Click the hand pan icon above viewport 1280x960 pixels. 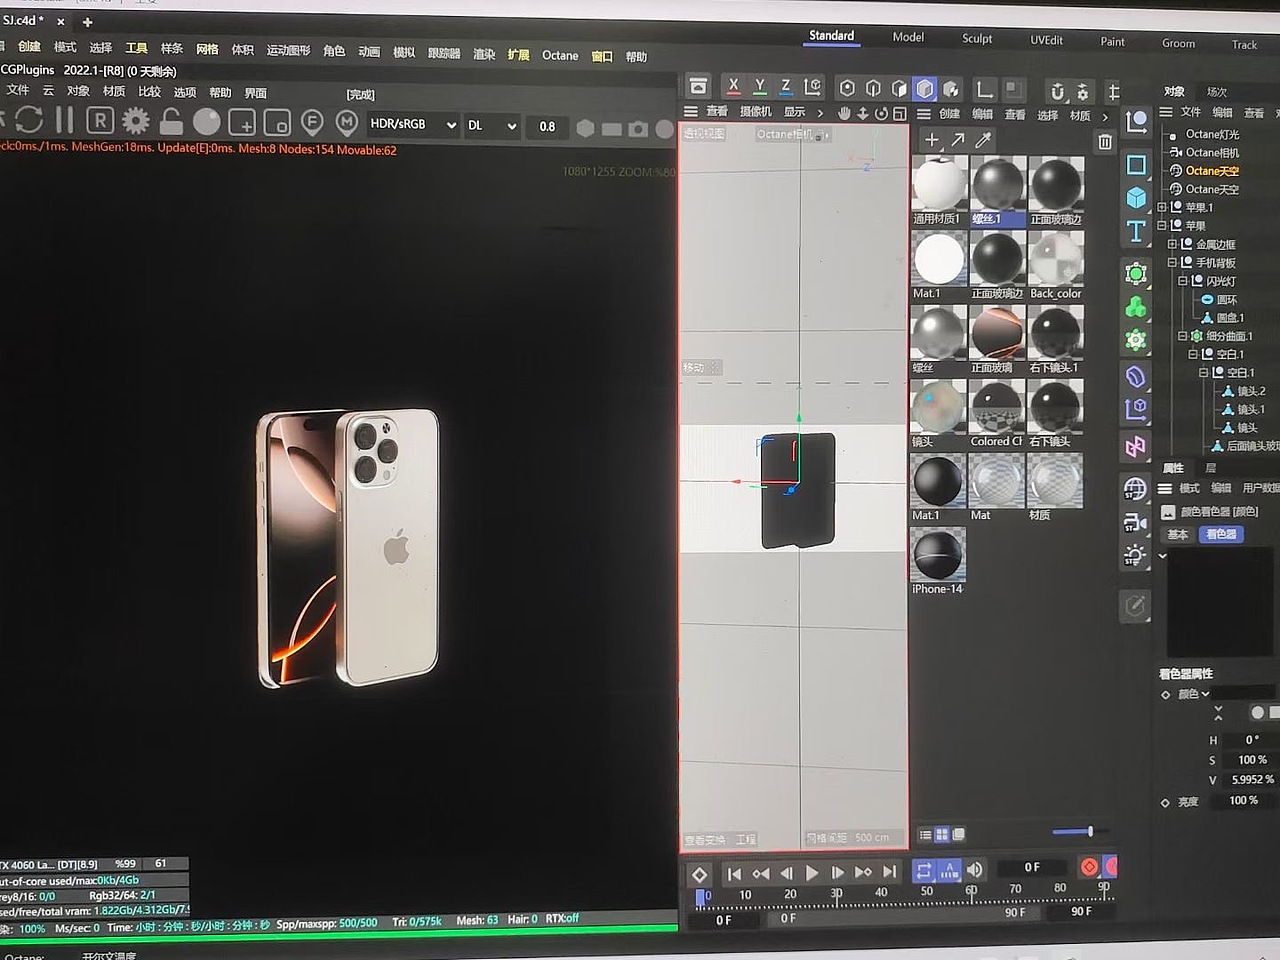843,112
